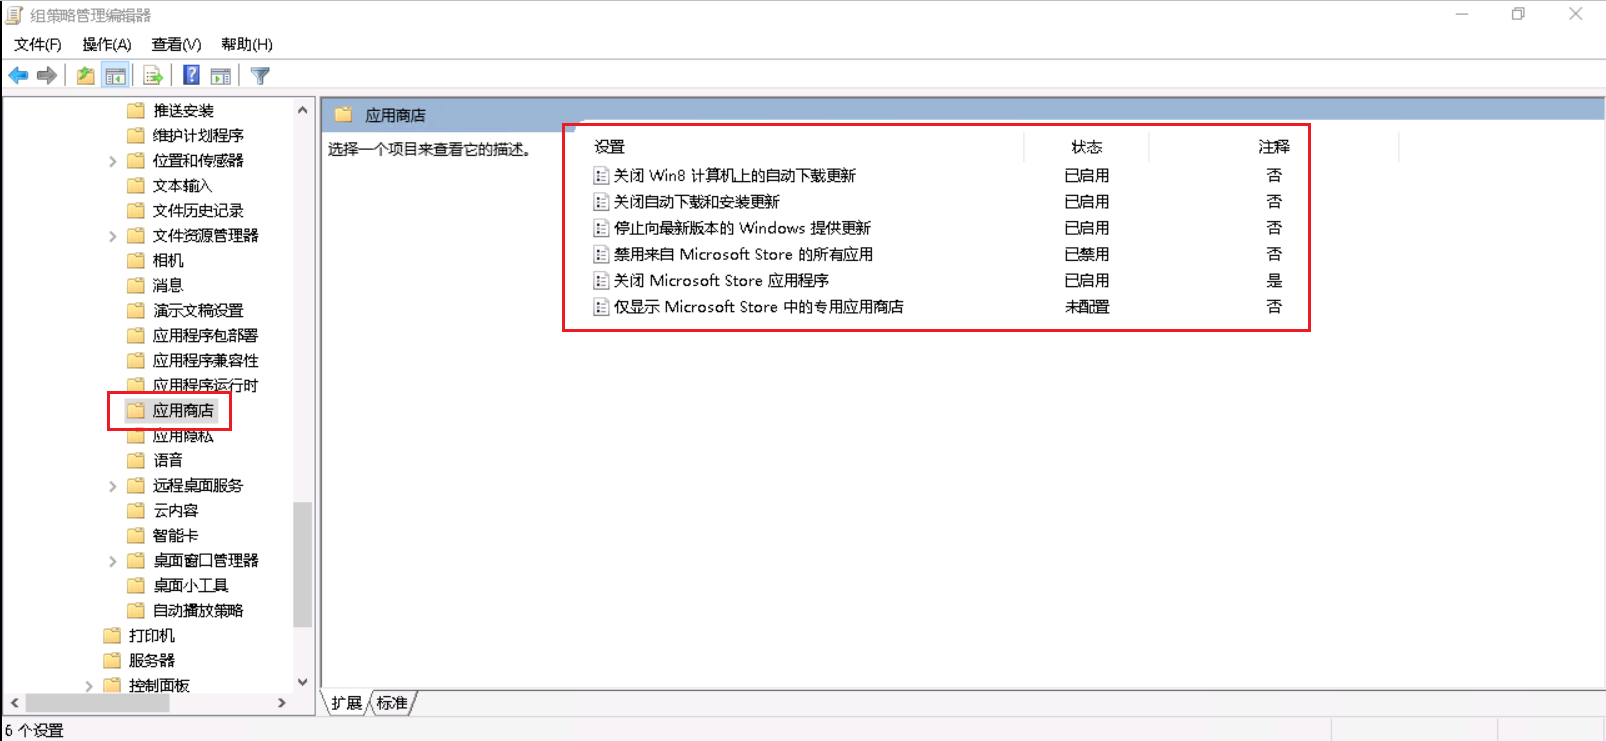This screenshot has height=741, width=1606.
Task: Click tree horizontal scrollbar left arrow
Action: point(15,703)
